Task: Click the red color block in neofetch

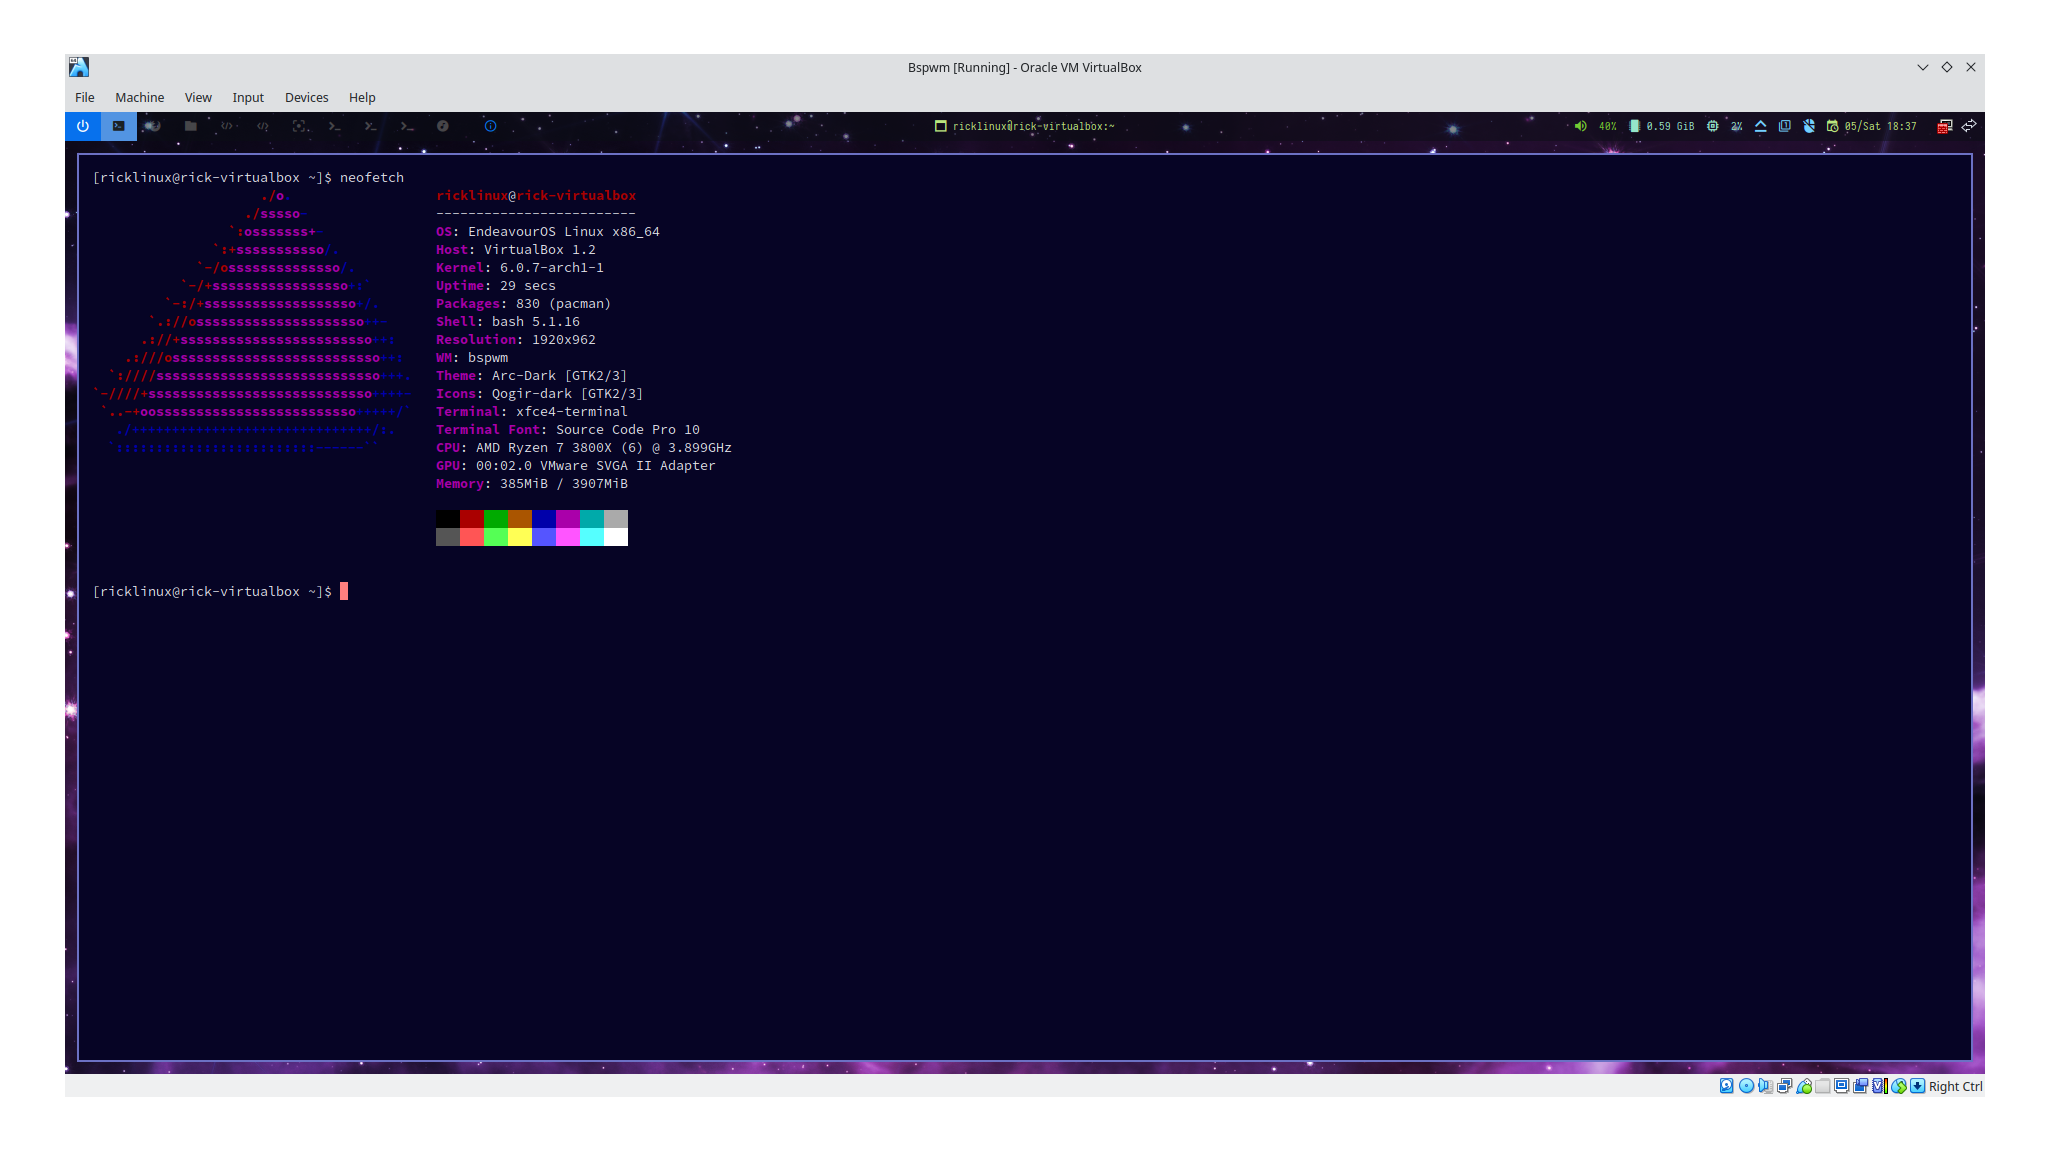Action: click(x=472, y=519)
